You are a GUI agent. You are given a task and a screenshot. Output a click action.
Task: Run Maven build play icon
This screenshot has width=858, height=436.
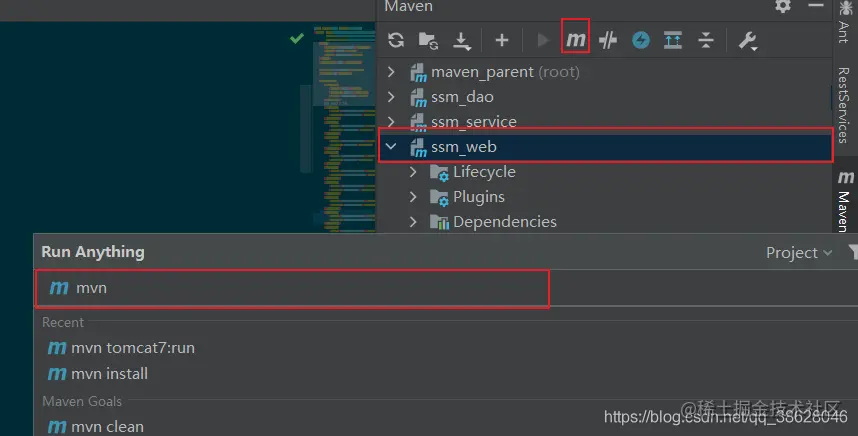(543, 40)
